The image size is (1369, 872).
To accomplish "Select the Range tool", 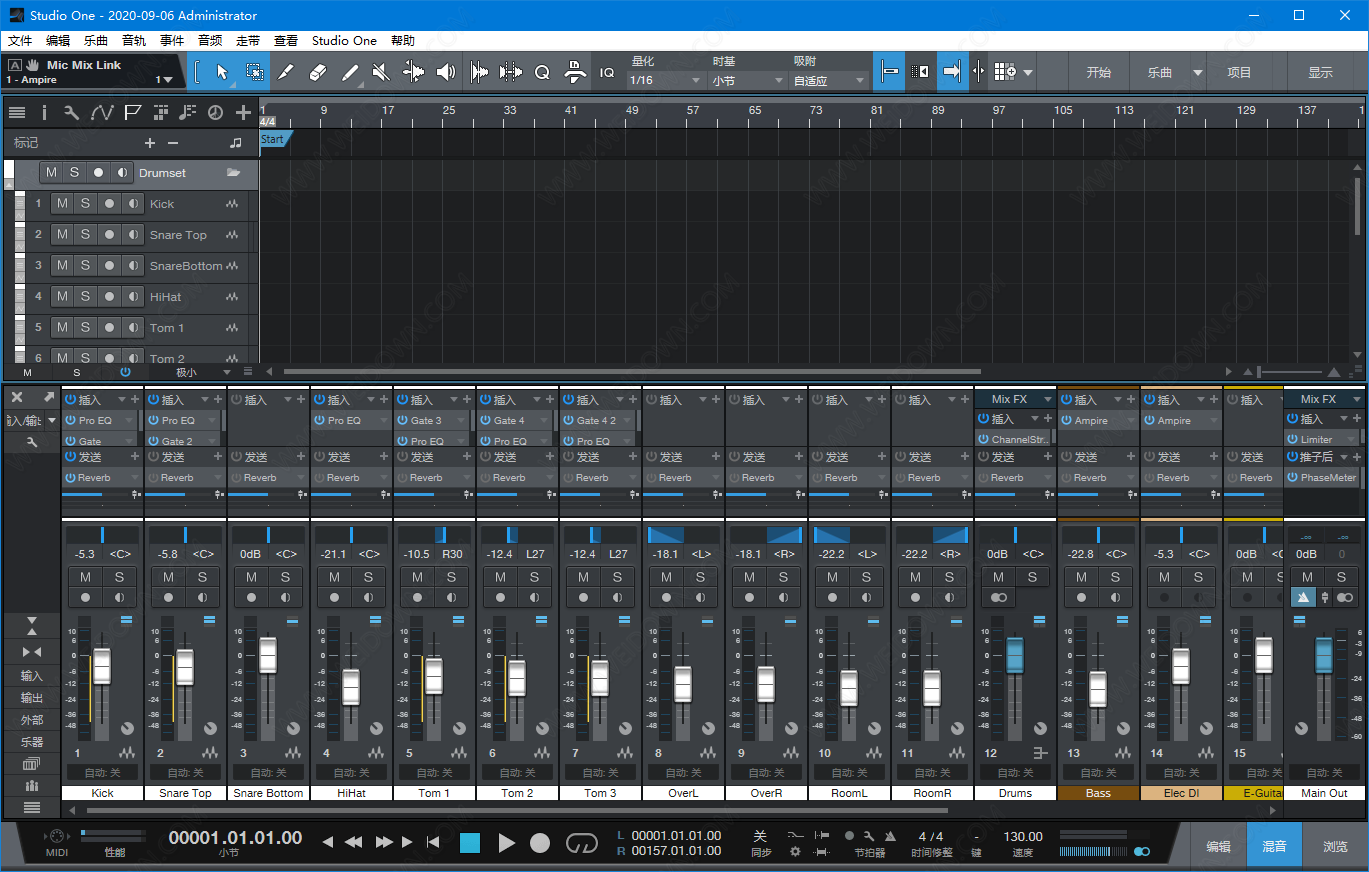I will [254, 72].
